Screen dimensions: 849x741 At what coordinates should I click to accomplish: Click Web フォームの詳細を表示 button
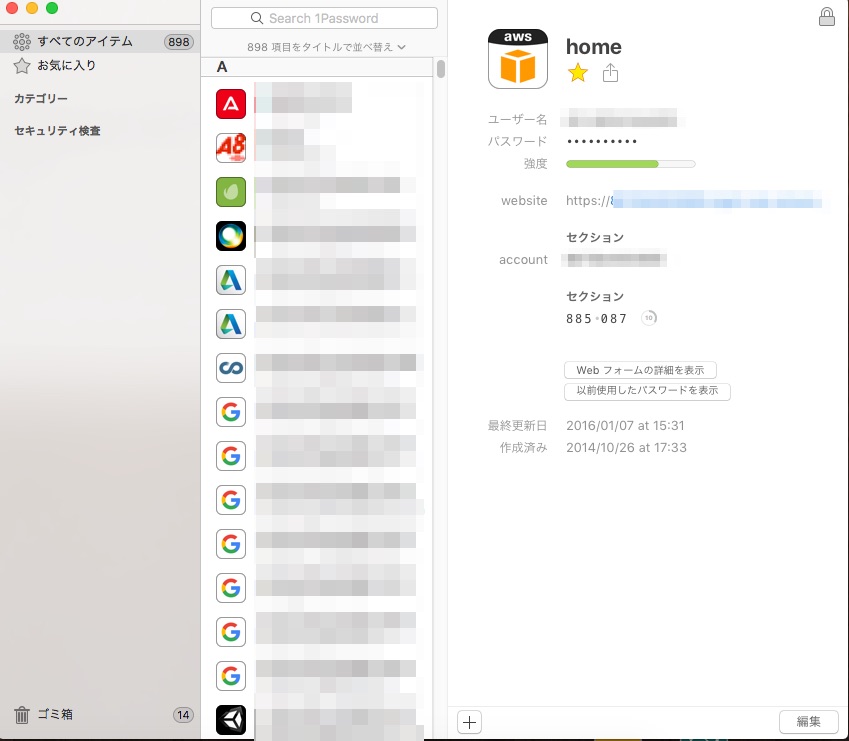click(640, 370)
